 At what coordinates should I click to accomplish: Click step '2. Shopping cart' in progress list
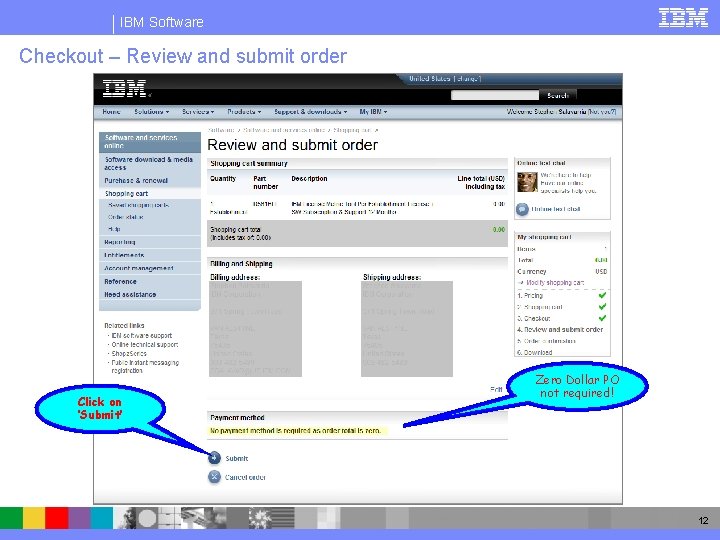click(540, 307)
